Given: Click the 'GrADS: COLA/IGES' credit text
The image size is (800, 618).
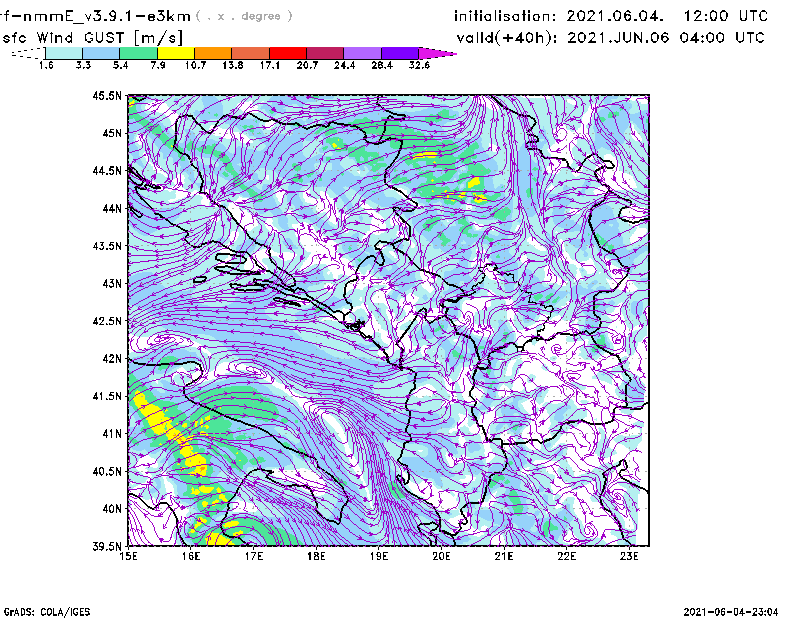Looking at the screenshot, I should coord(47,612).
